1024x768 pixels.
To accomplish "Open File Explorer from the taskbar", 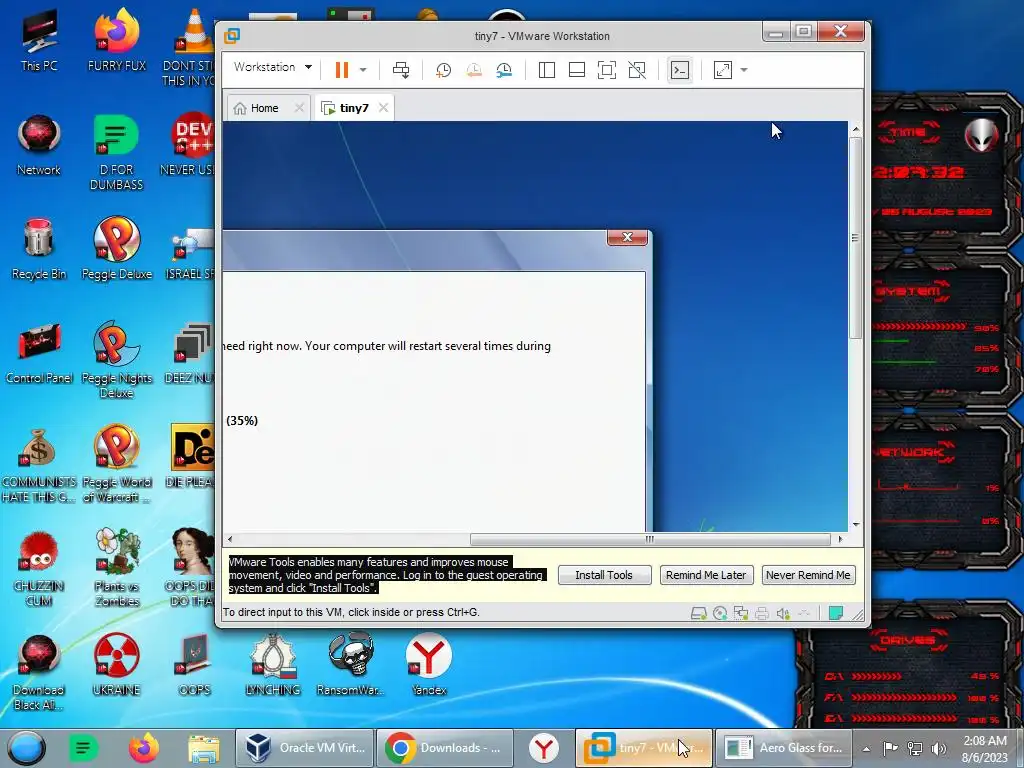I will click(203, 748).
